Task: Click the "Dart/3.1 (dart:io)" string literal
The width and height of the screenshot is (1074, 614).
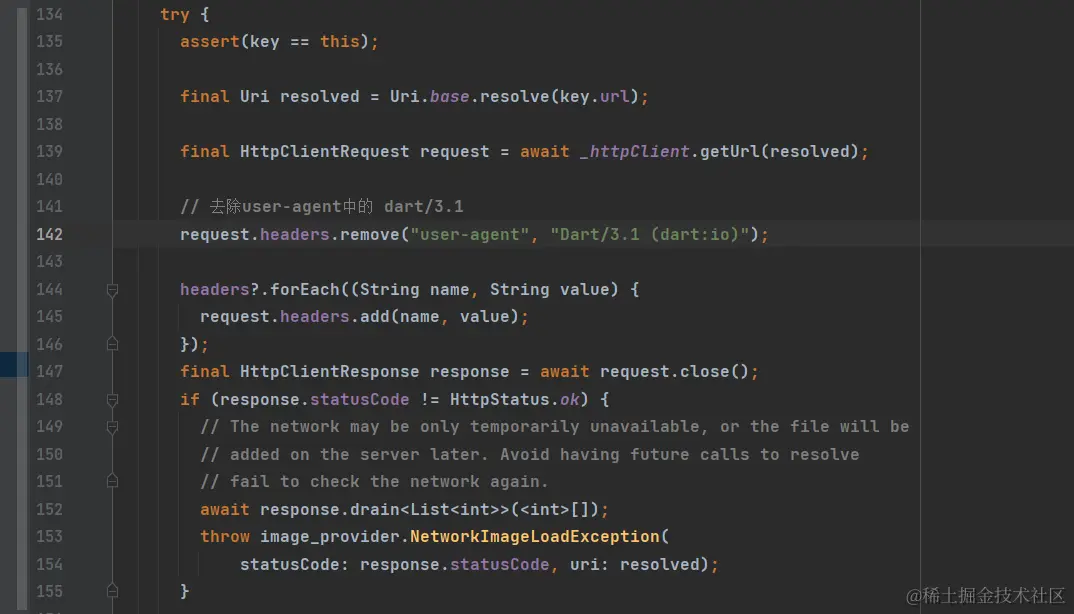Action: click(x=649, y=234)
